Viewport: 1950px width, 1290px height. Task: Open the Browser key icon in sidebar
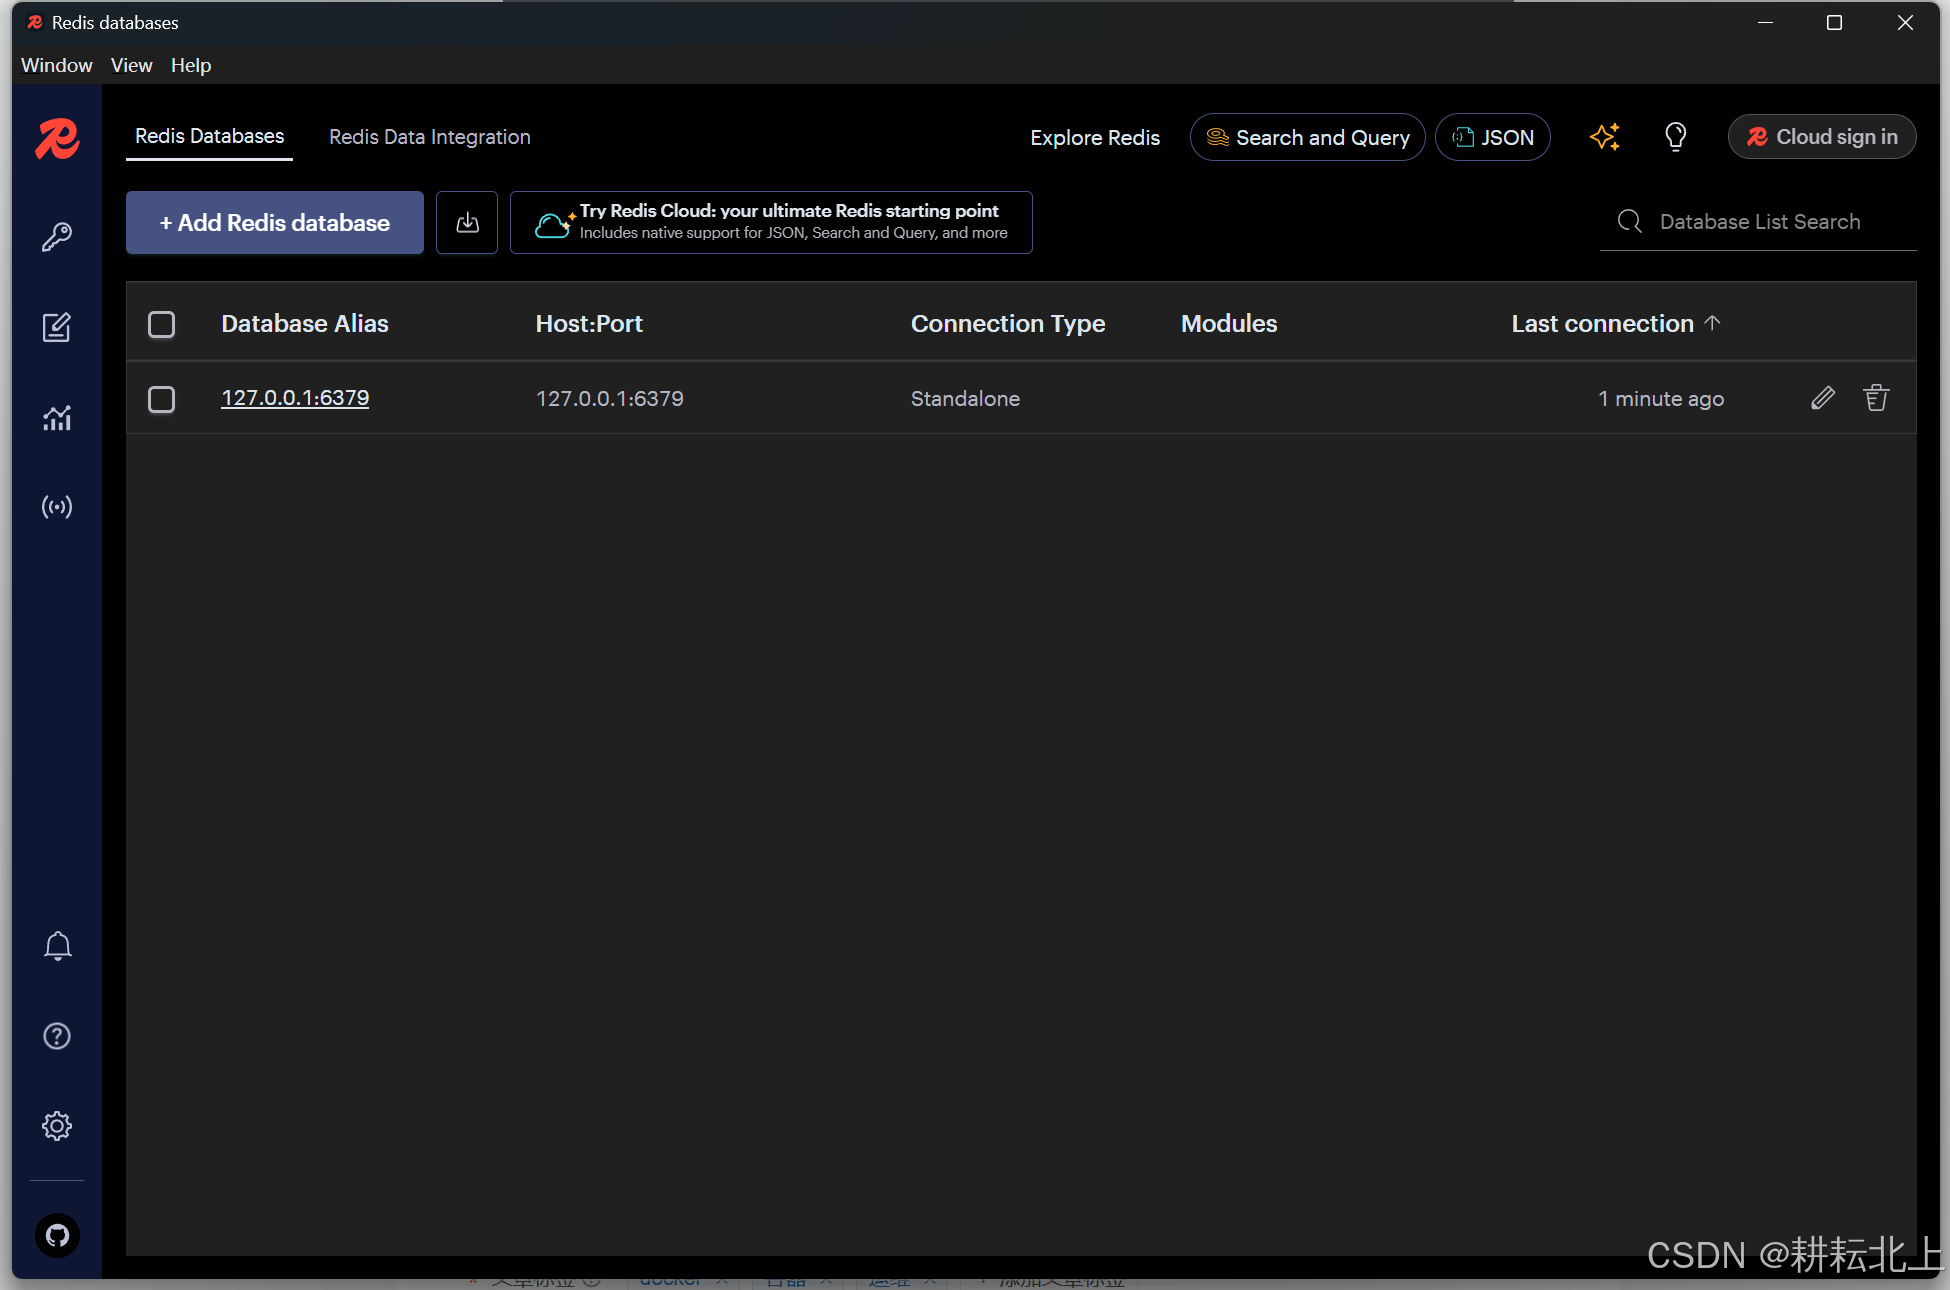pyautogui.click(x=57, y=237)
